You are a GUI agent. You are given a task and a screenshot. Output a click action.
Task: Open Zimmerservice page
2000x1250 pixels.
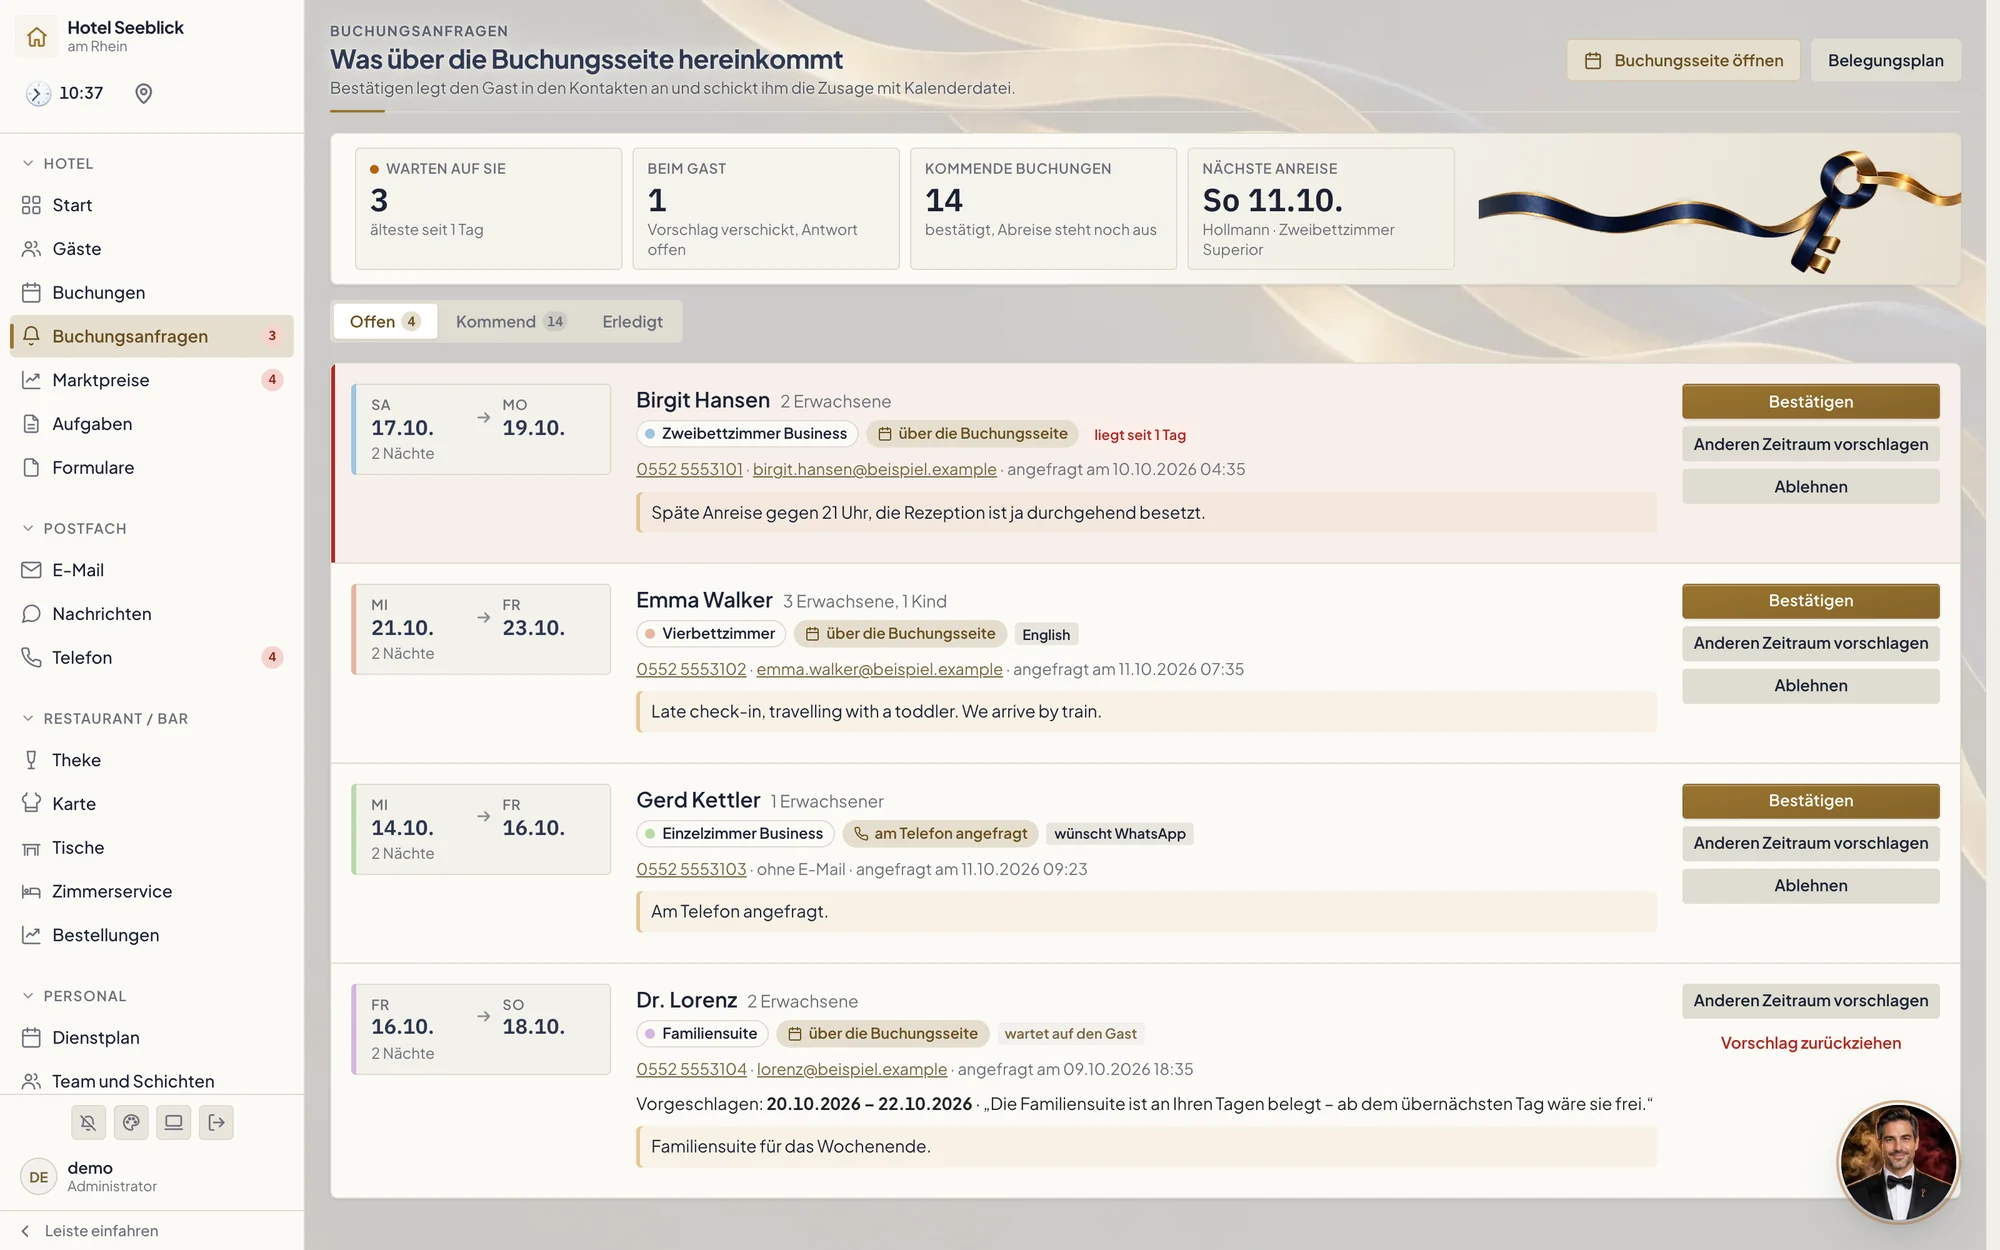point(152,892)
